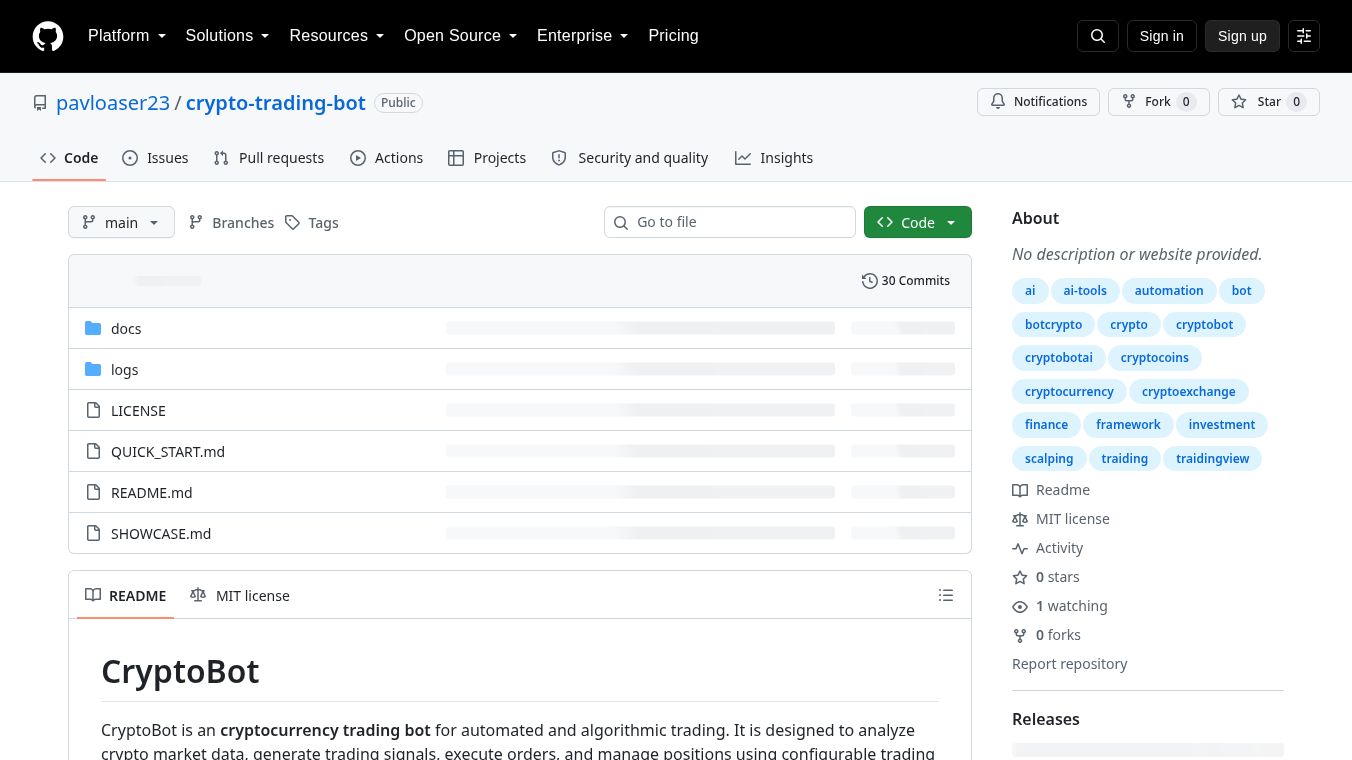This screenshot has height=760, width=1352.
Task: Select the ai-tools topic tag
Action: [1085, 291]
